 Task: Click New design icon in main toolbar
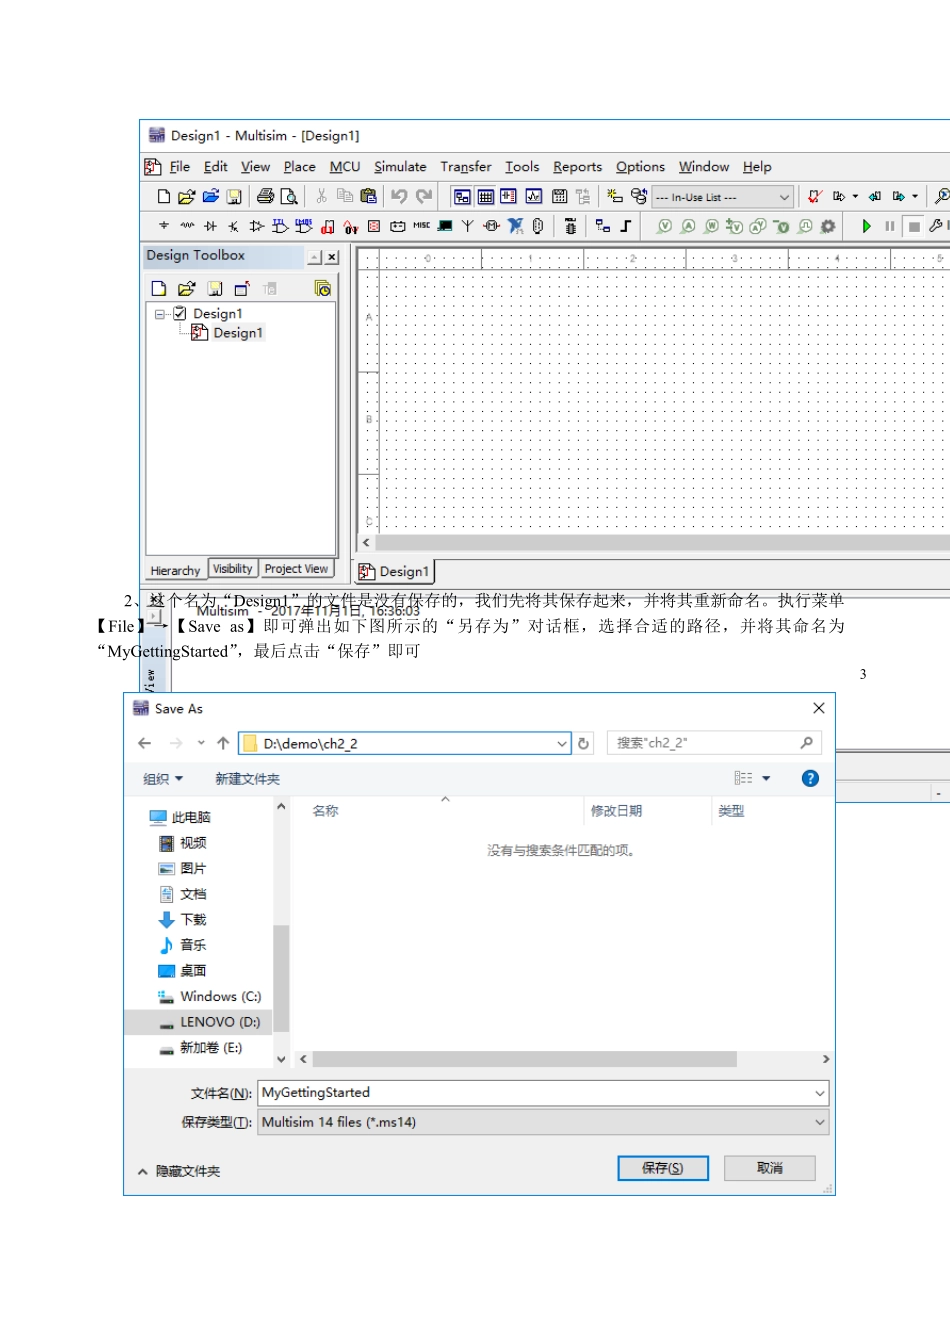click(164, 197)
